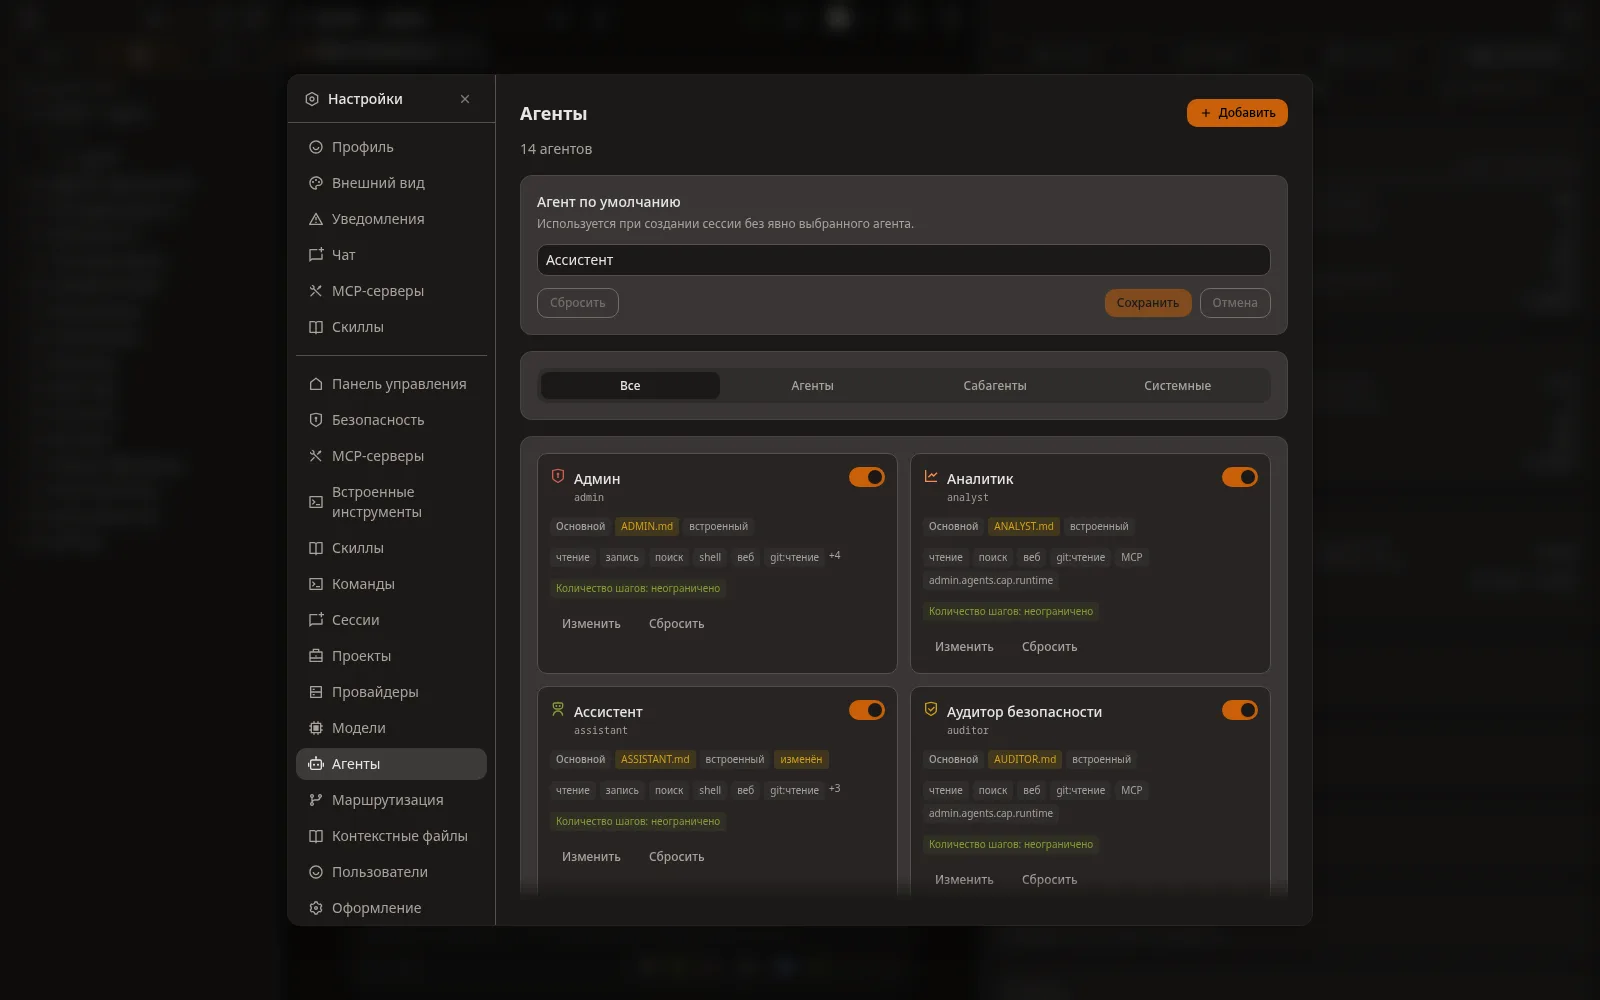Click the Отмена button

(x=1235, y=303)
